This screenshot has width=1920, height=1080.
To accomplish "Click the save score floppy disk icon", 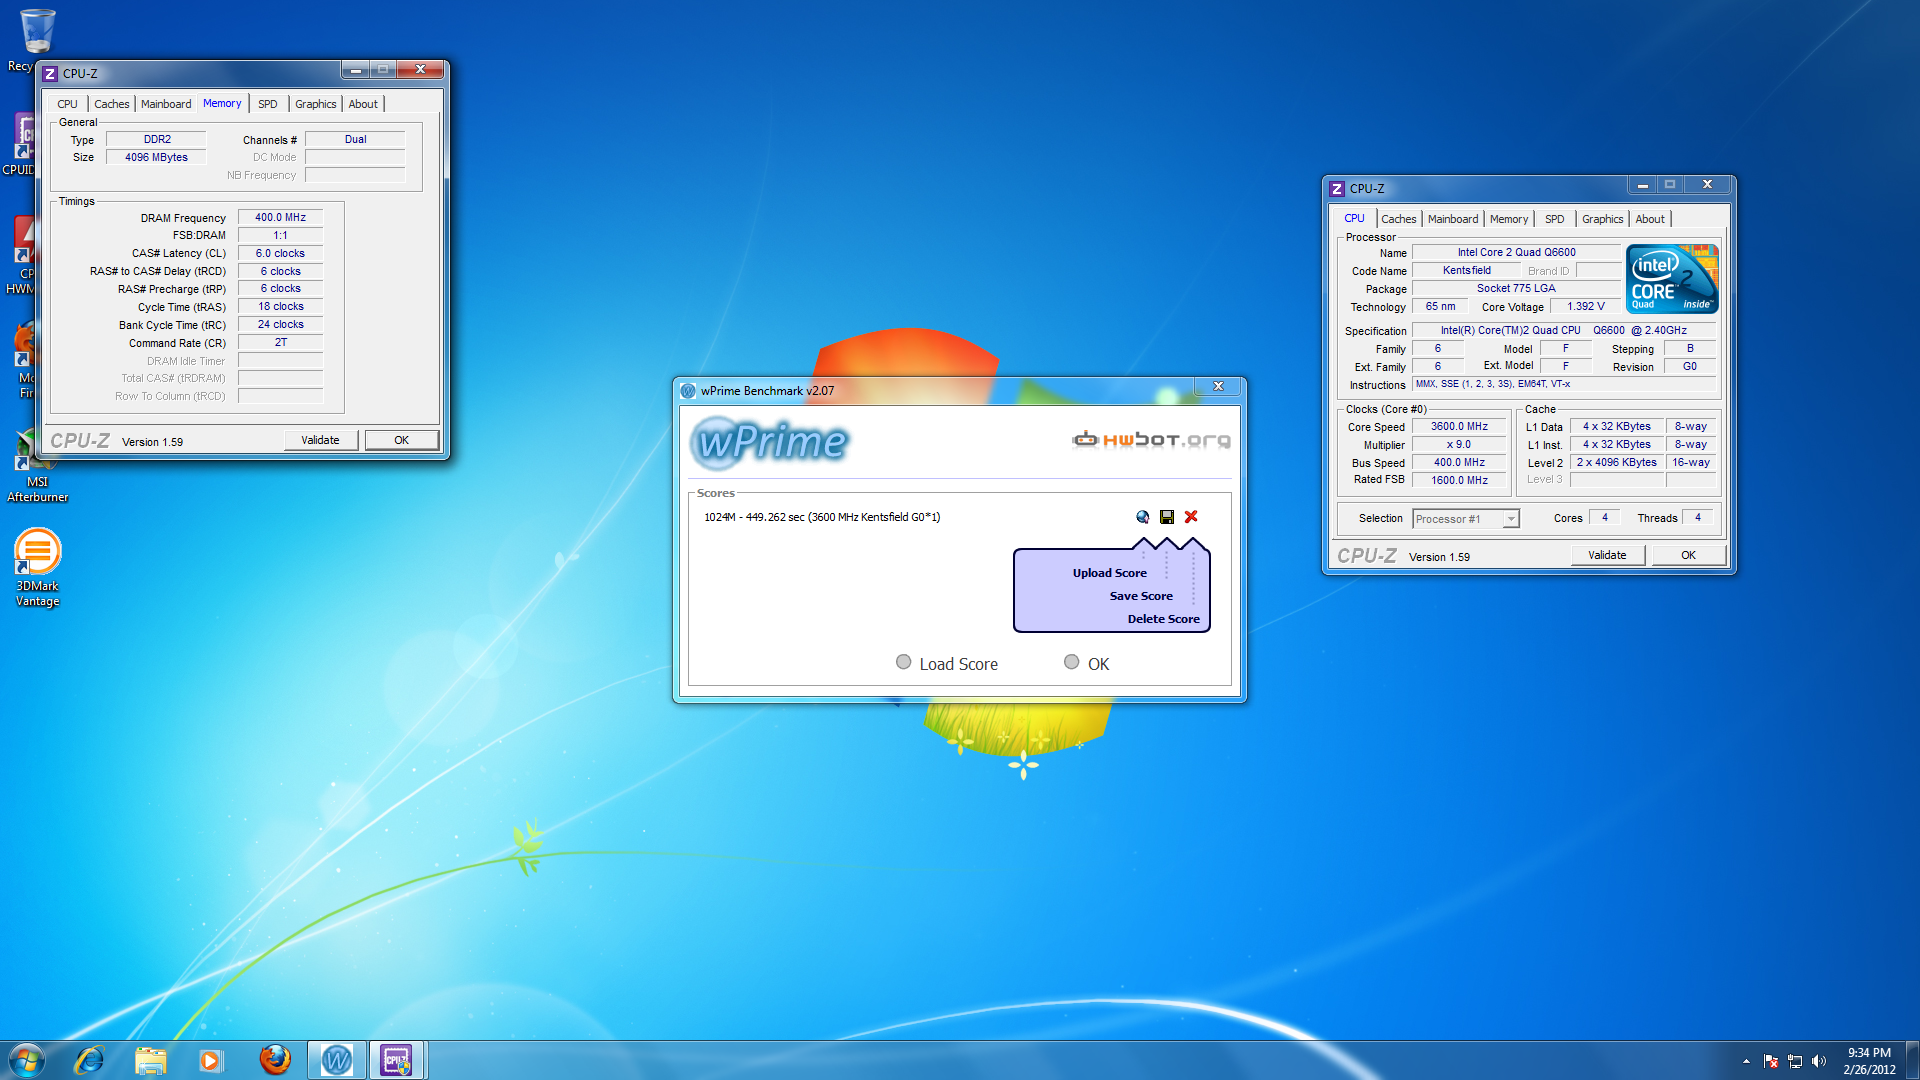I will click(1166, 517).
